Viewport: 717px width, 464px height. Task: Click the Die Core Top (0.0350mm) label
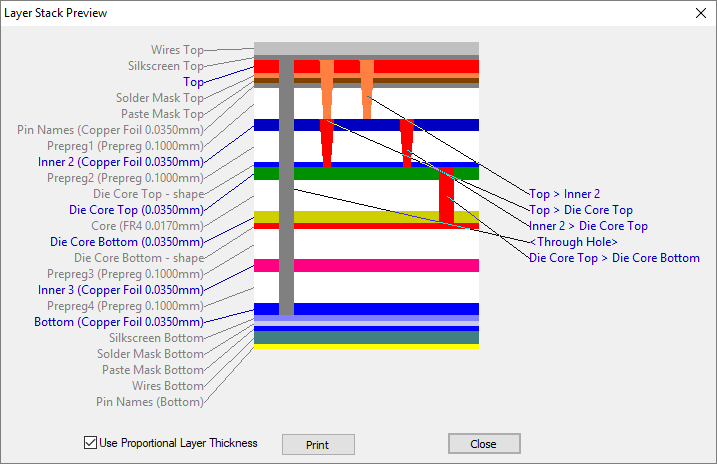click(x=136, y=210)
